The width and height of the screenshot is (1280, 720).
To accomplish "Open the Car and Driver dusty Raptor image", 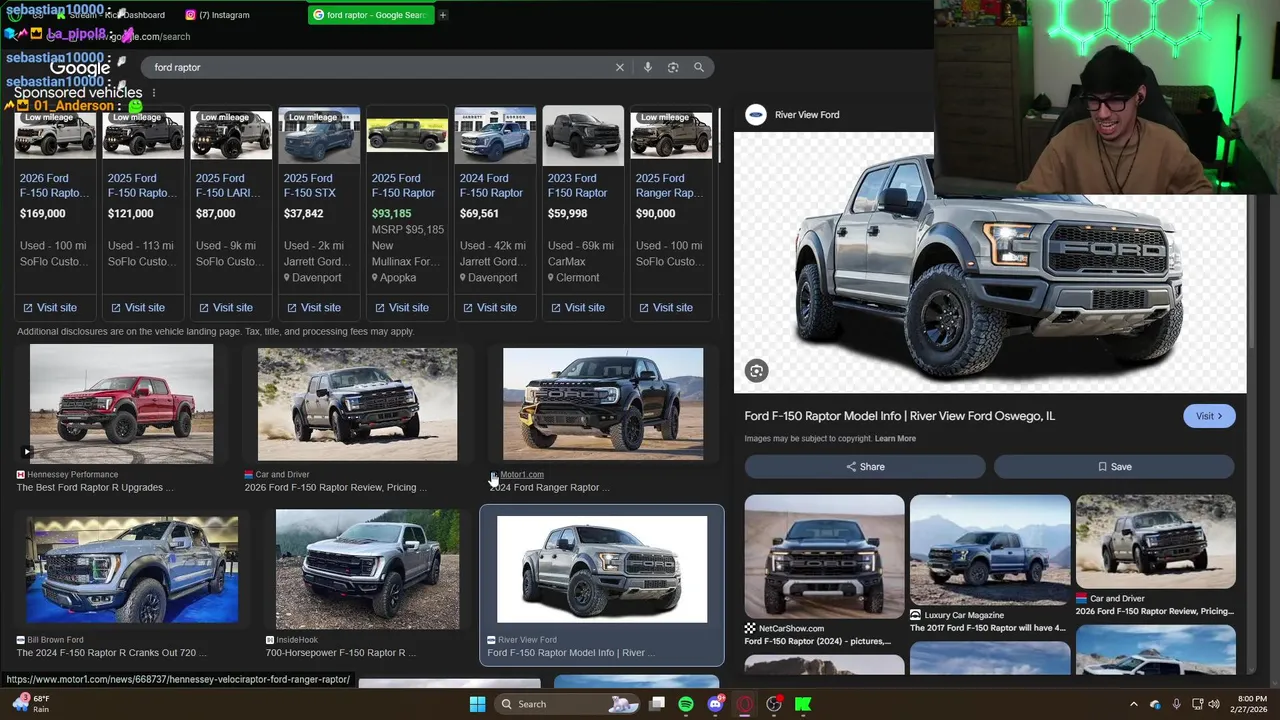I will [x=357, y=404].
